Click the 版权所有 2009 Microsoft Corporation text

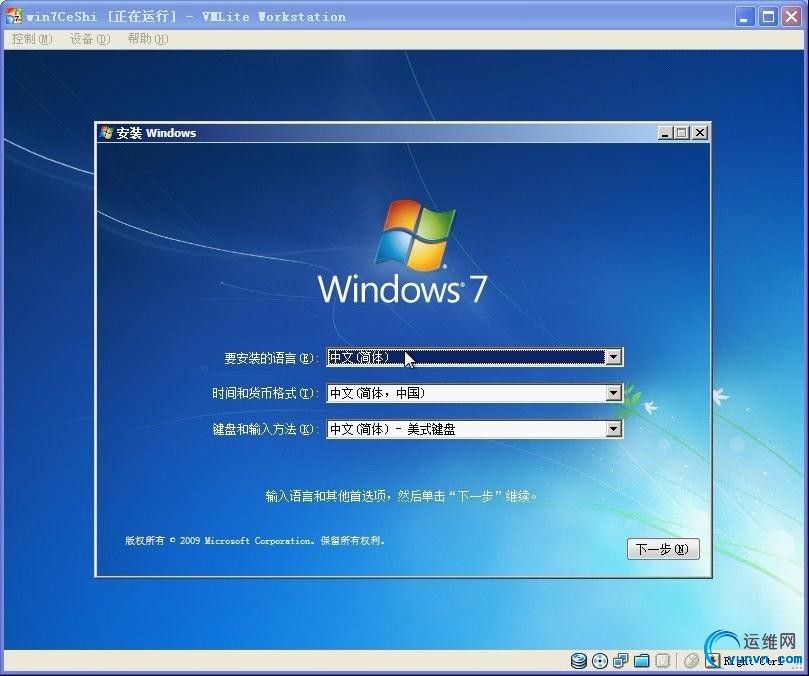click(255, 541)
